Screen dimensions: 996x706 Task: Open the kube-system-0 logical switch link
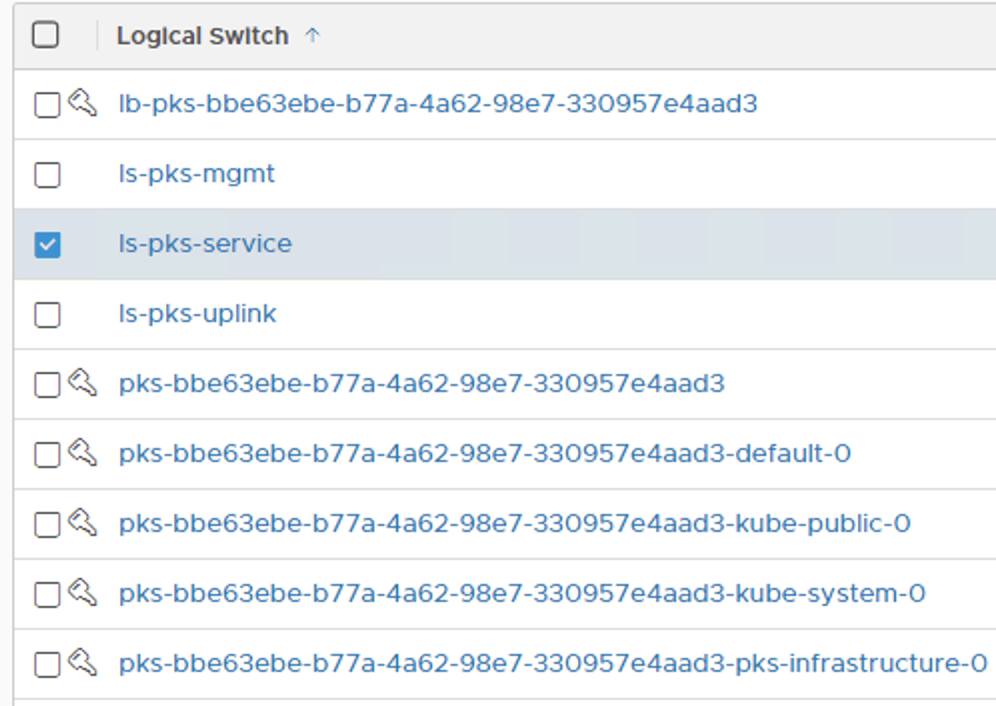click(x=522, y=594)
